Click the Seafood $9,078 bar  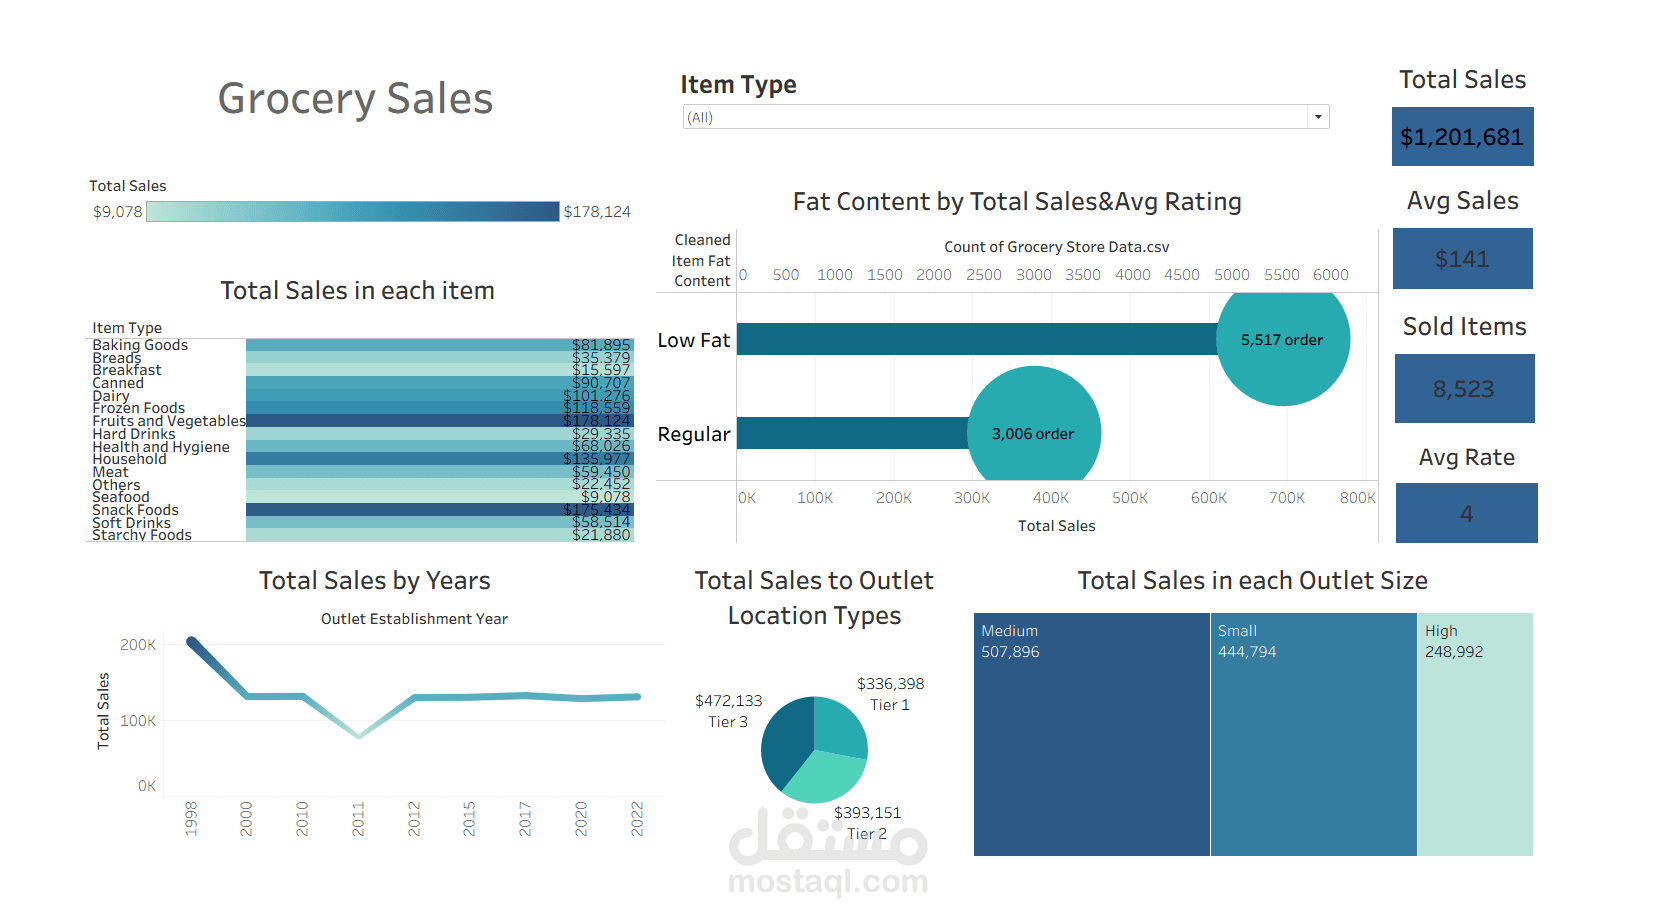440,497
